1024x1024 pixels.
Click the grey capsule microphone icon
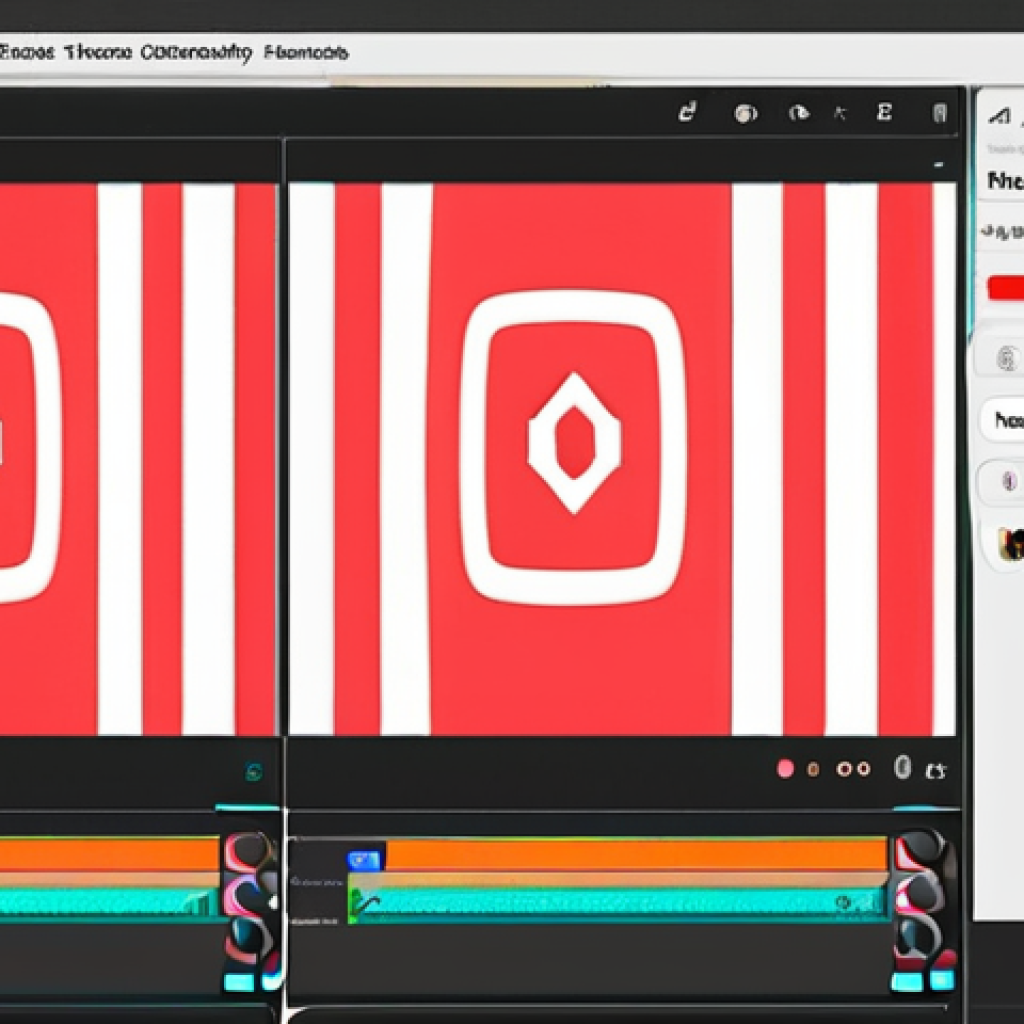coord(903,768)
